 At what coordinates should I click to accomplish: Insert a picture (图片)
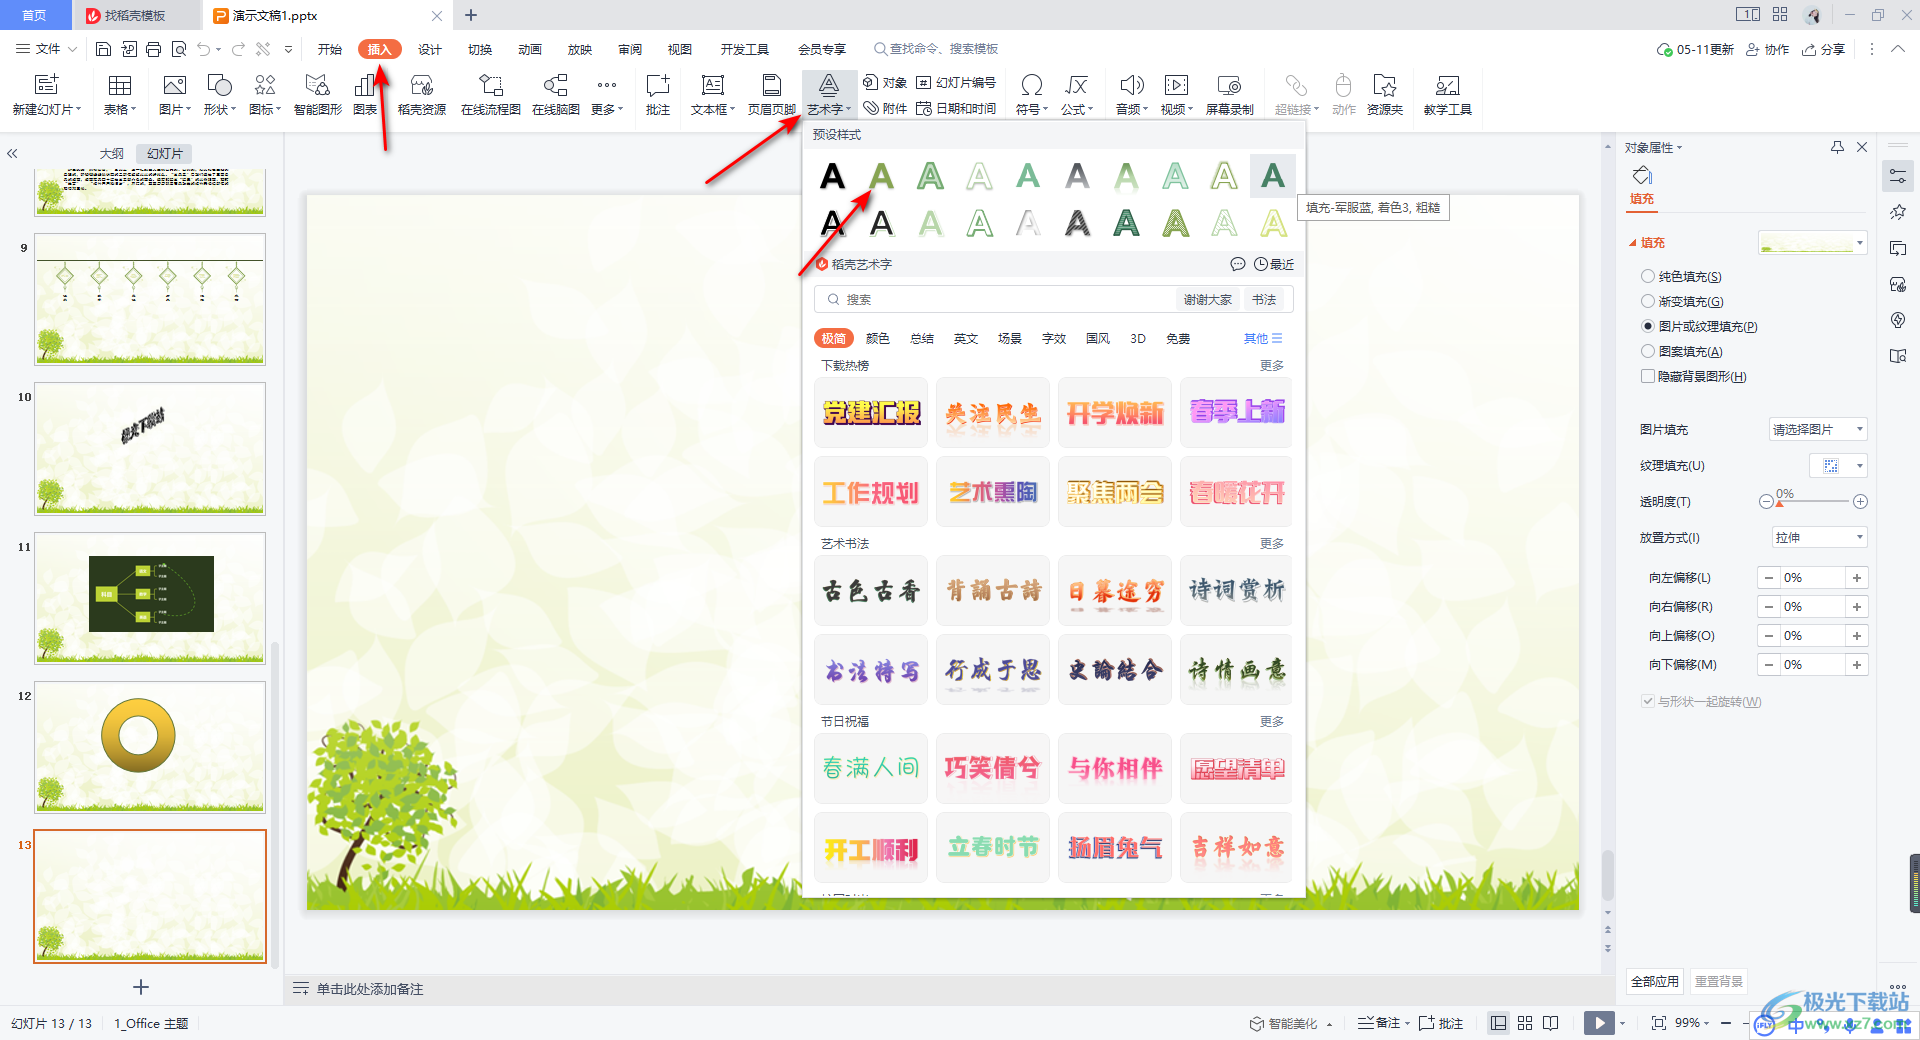click(x=175, y=95)
